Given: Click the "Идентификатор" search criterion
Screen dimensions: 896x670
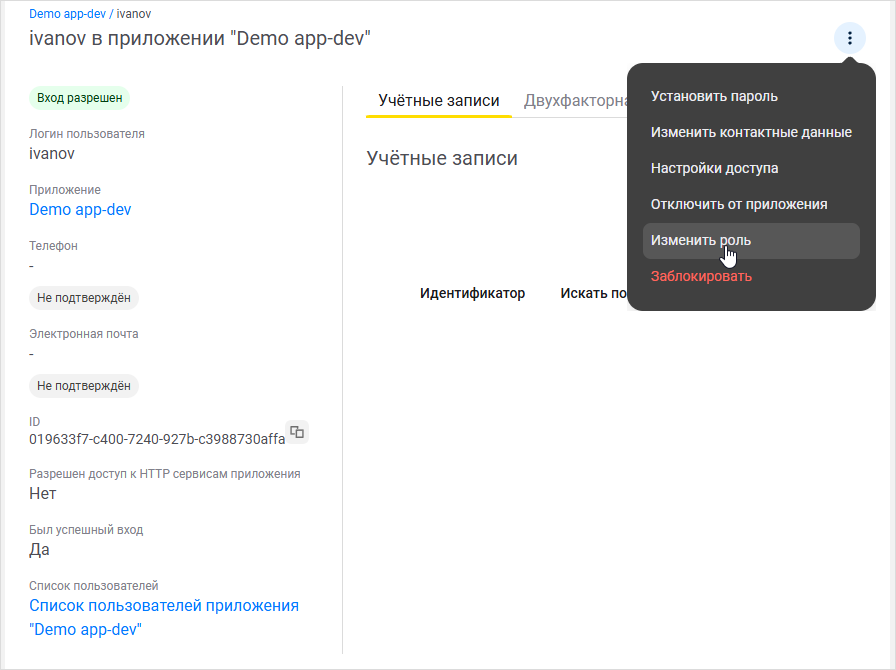Looking at the screenshot, I should pyautogui.click(x=471, y=294).
